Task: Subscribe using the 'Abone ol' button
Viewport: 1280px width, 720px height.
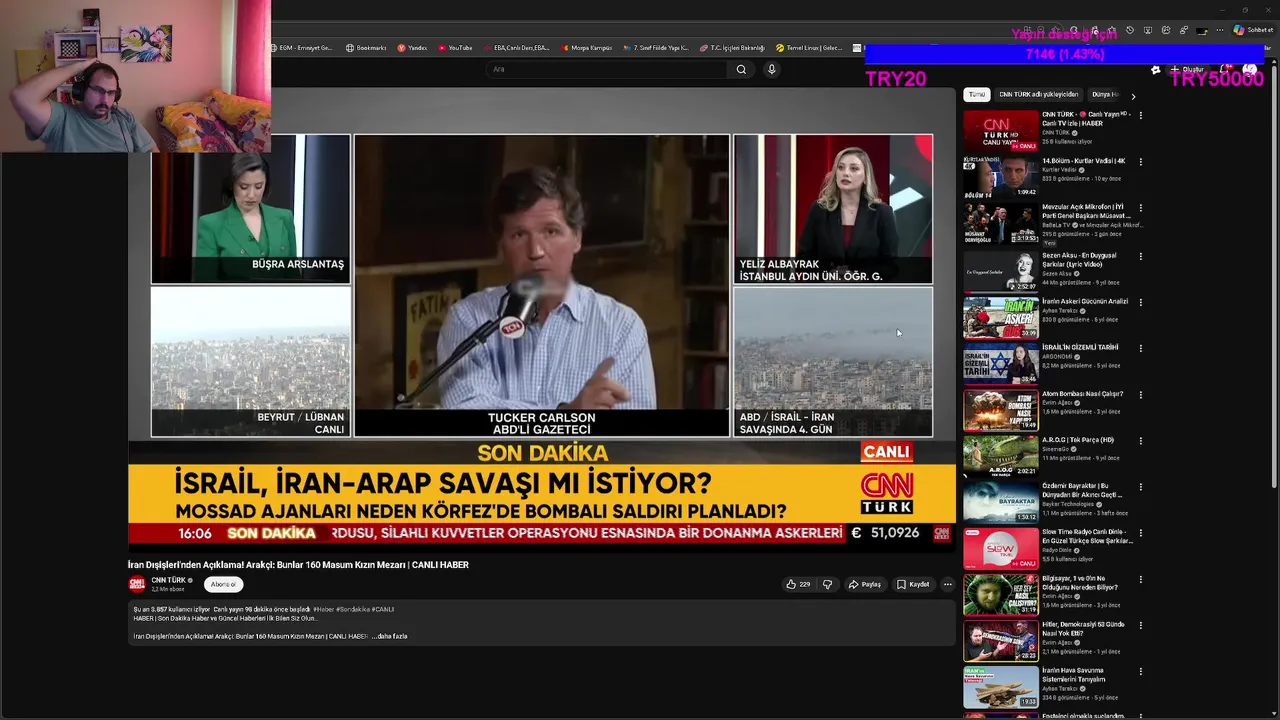Action: (223, 584)
